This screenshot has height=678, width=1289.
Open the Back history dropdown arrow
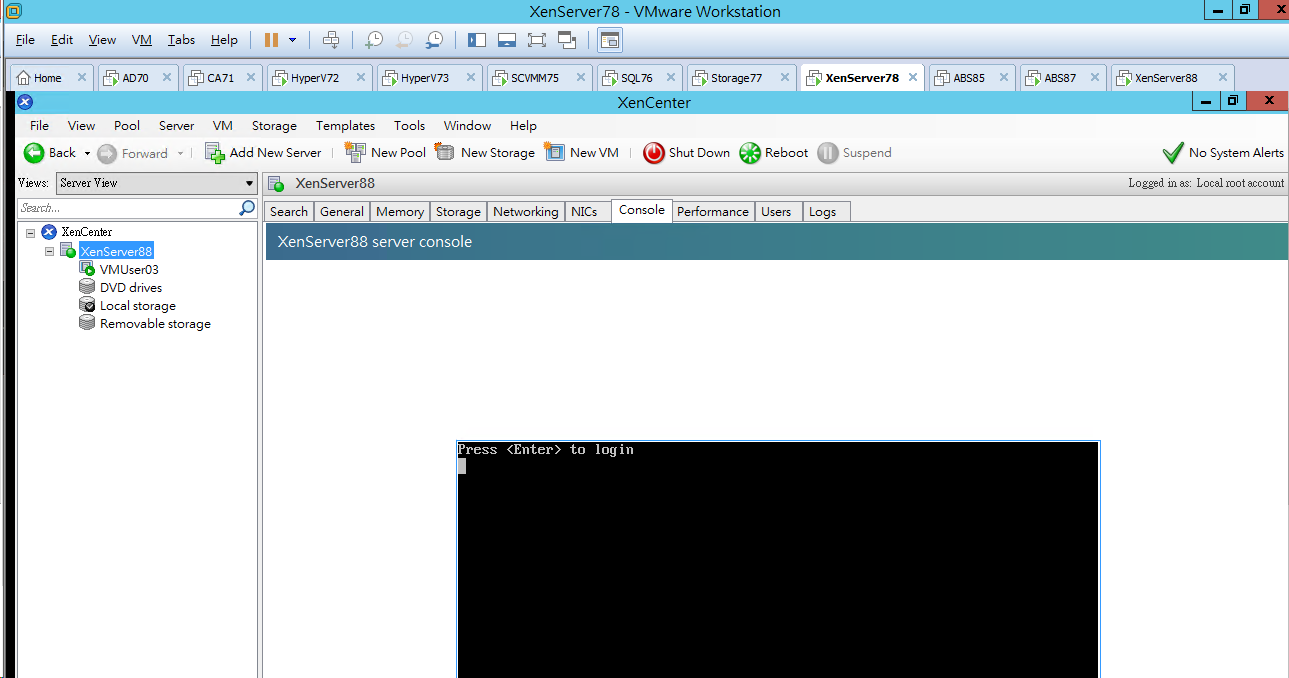(x=87, y=153)
